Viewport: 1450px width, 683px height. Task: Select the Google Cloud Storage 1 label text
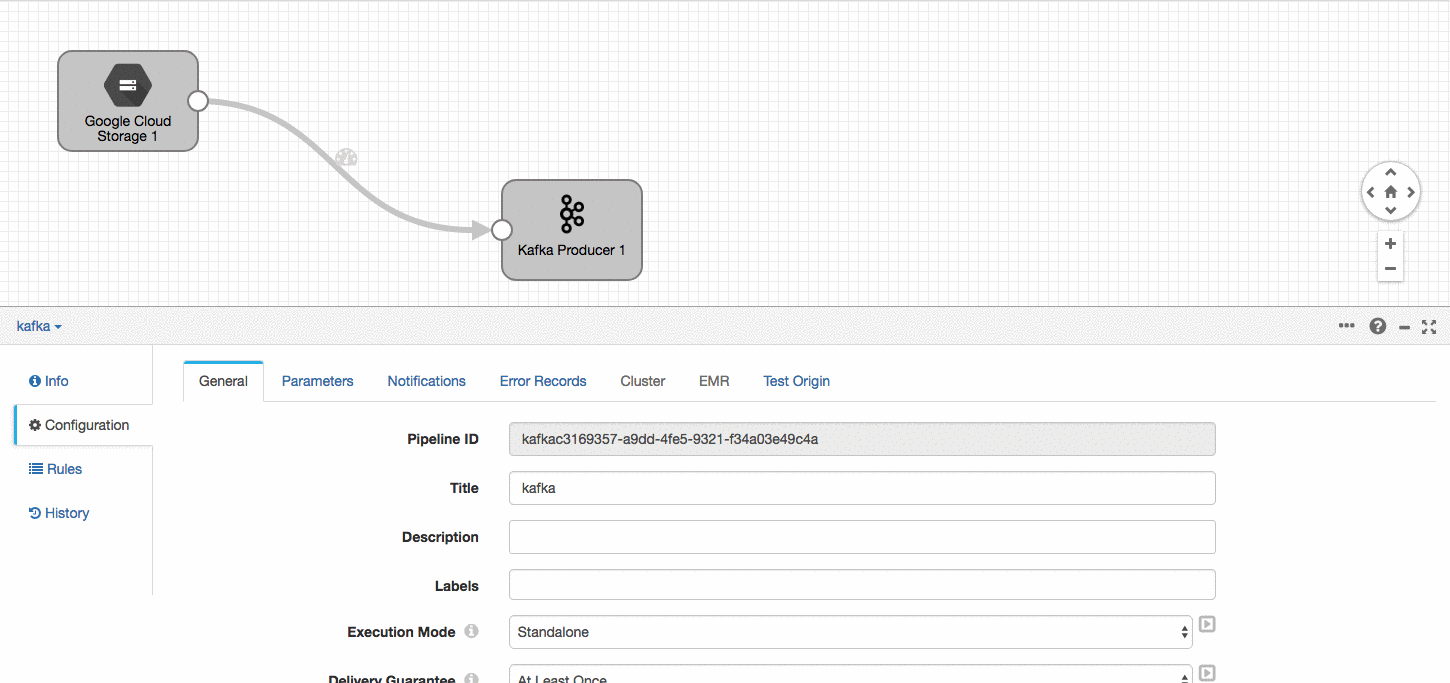pos(128,129)
